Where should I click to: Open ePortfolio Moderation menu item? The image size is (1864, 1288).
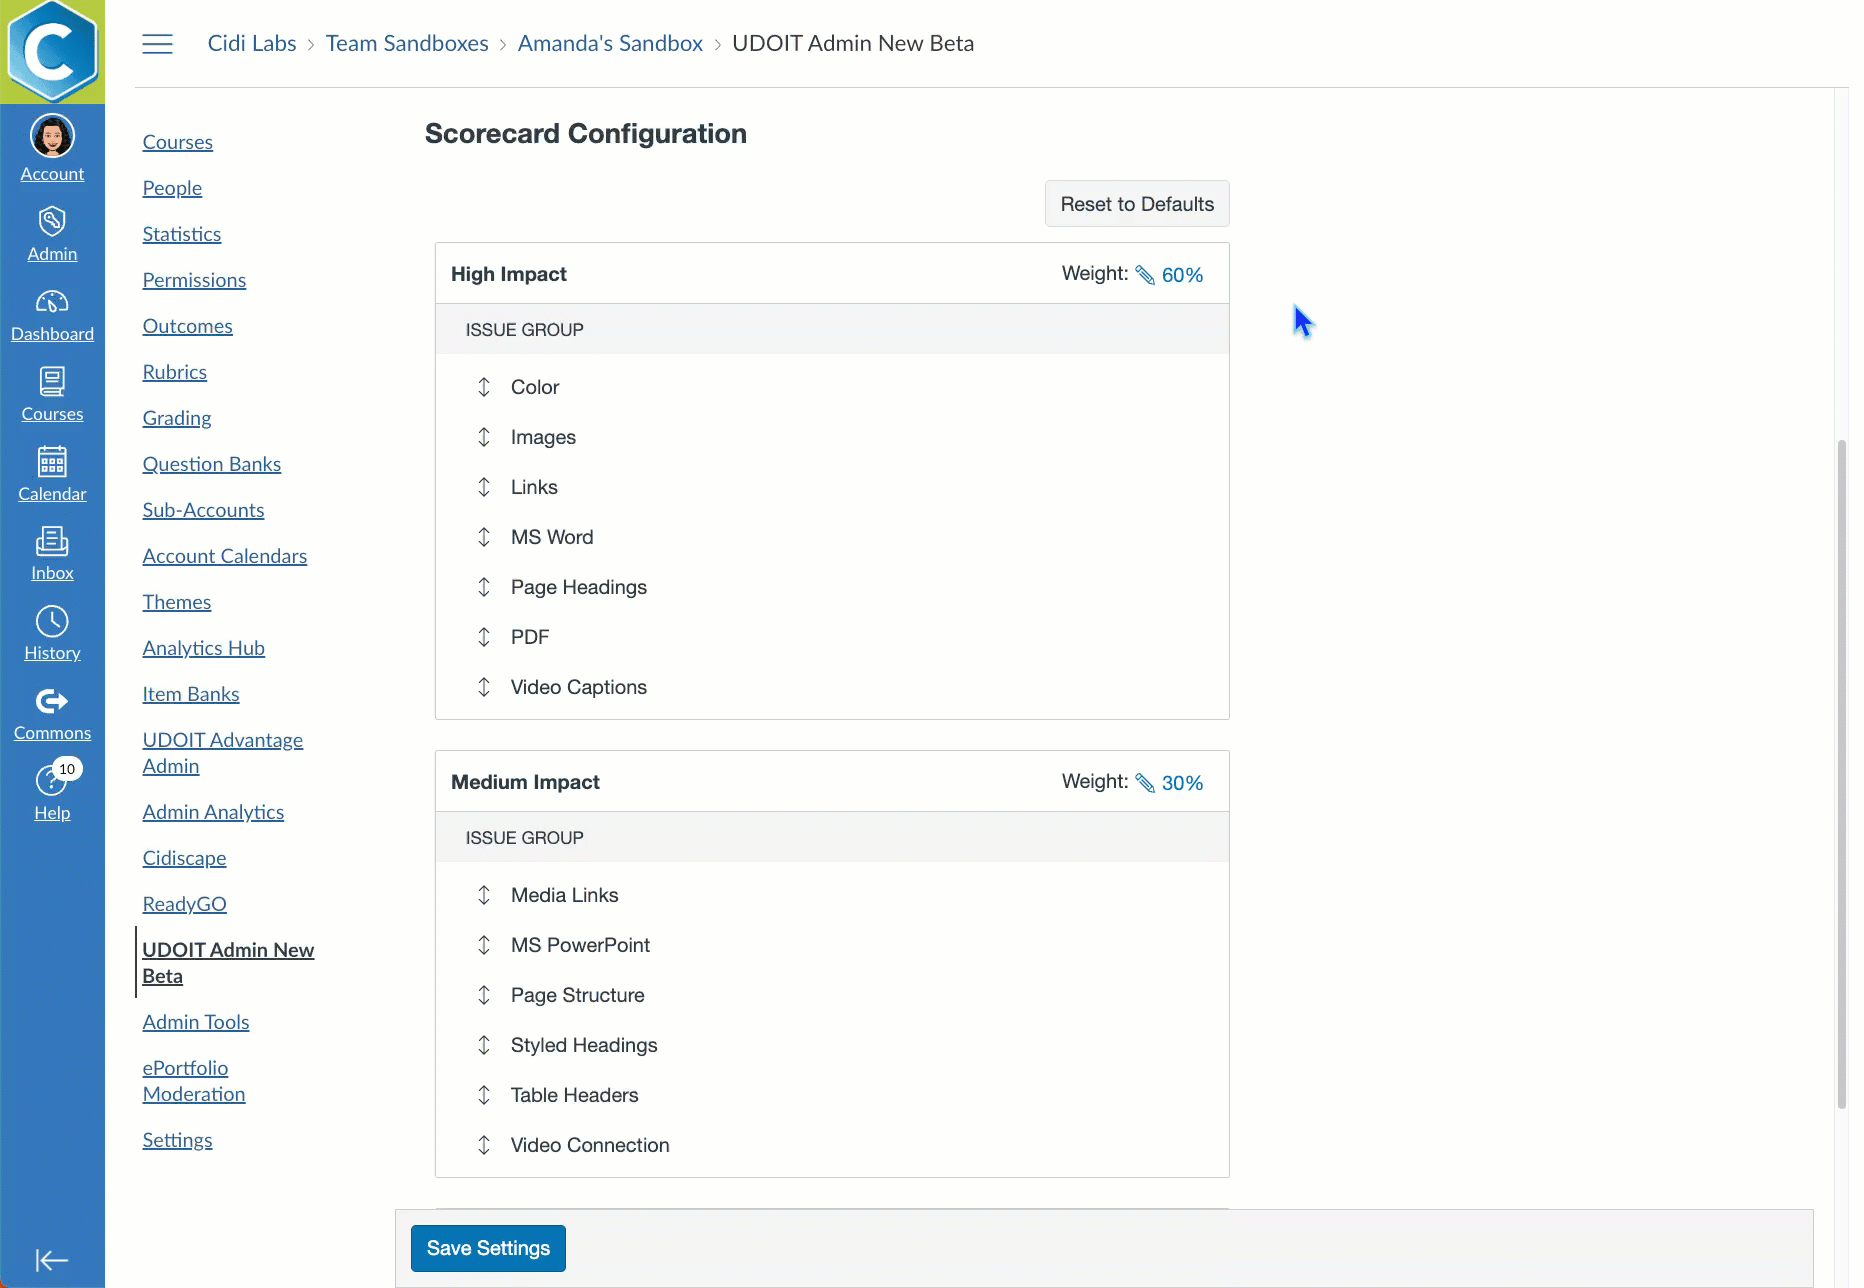(x=193, y=1081)
